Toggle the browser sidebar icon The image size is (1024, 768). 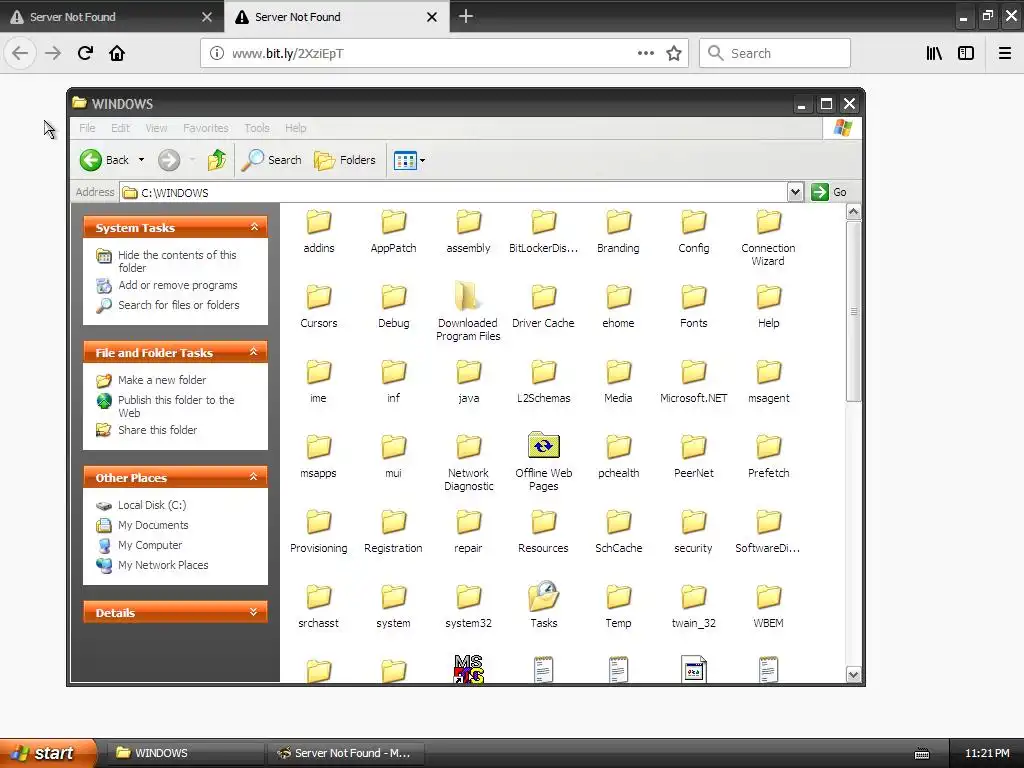click(x=966, y=54)
